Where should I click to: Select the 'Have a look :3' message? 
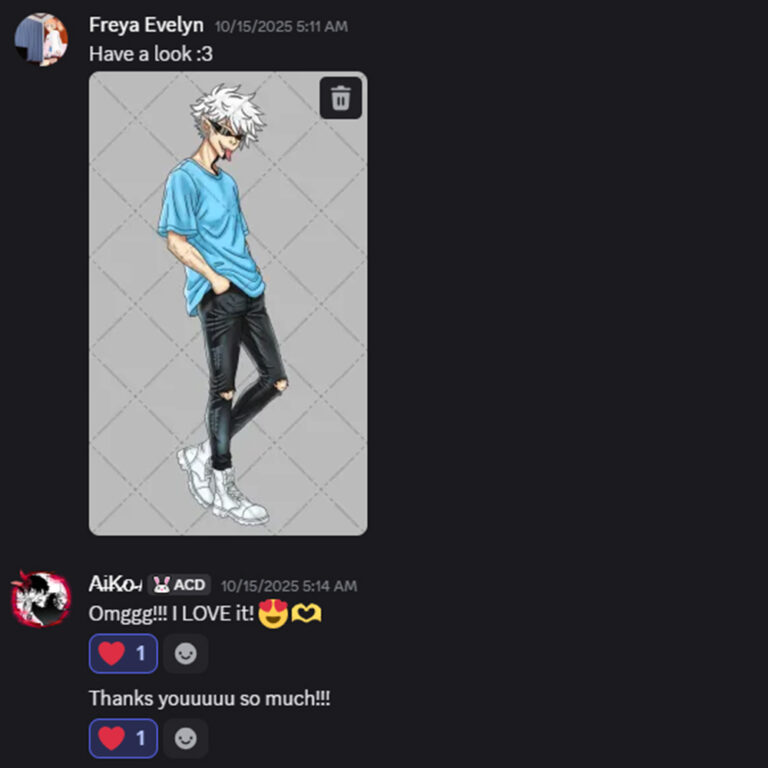coord(151,54)
